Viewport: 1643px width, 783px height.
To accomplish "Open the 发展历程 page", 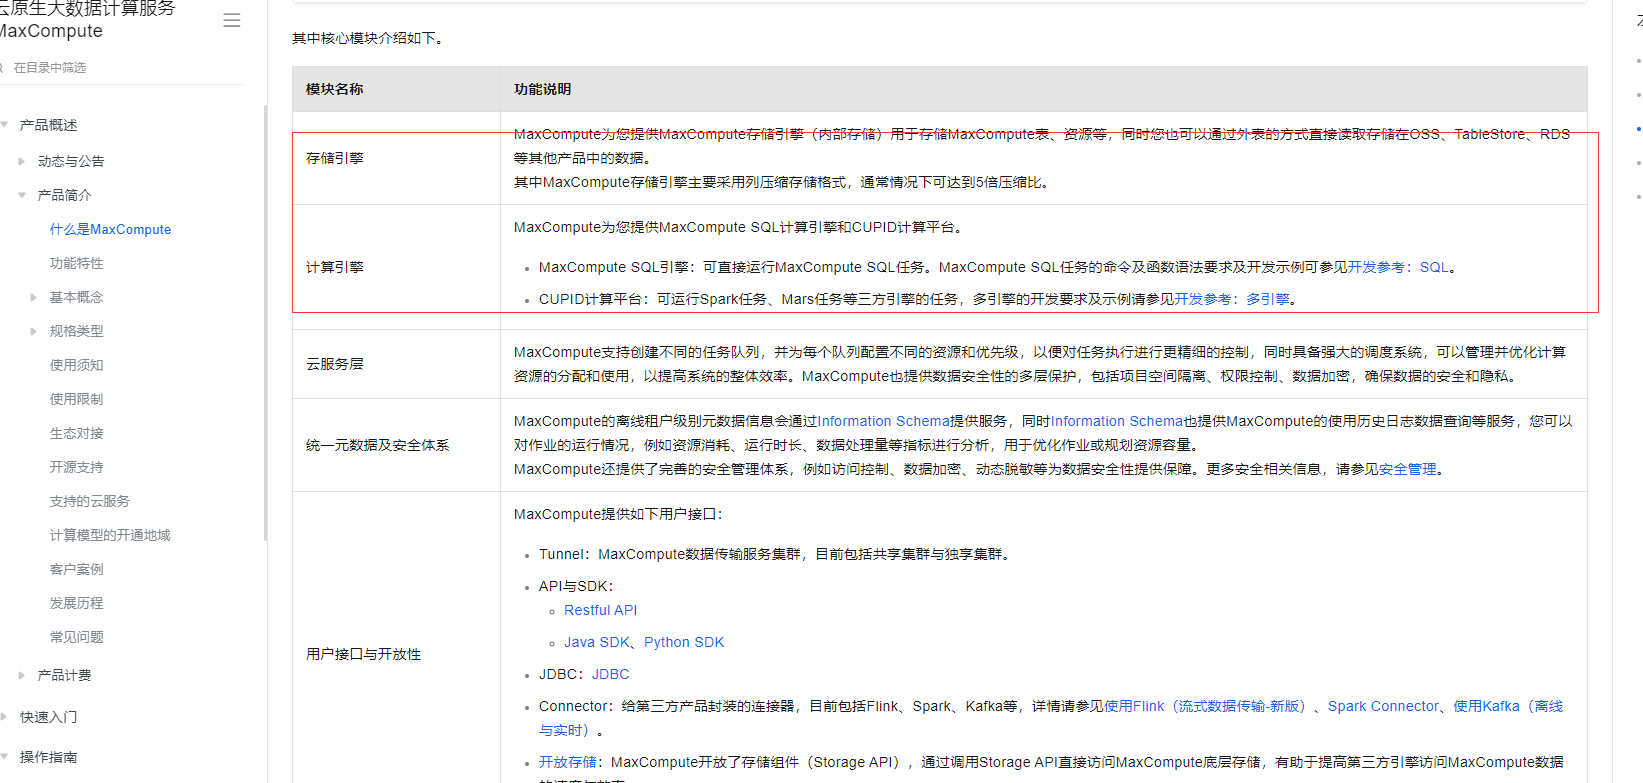I will pyautogui.click(x=77, y=603).
